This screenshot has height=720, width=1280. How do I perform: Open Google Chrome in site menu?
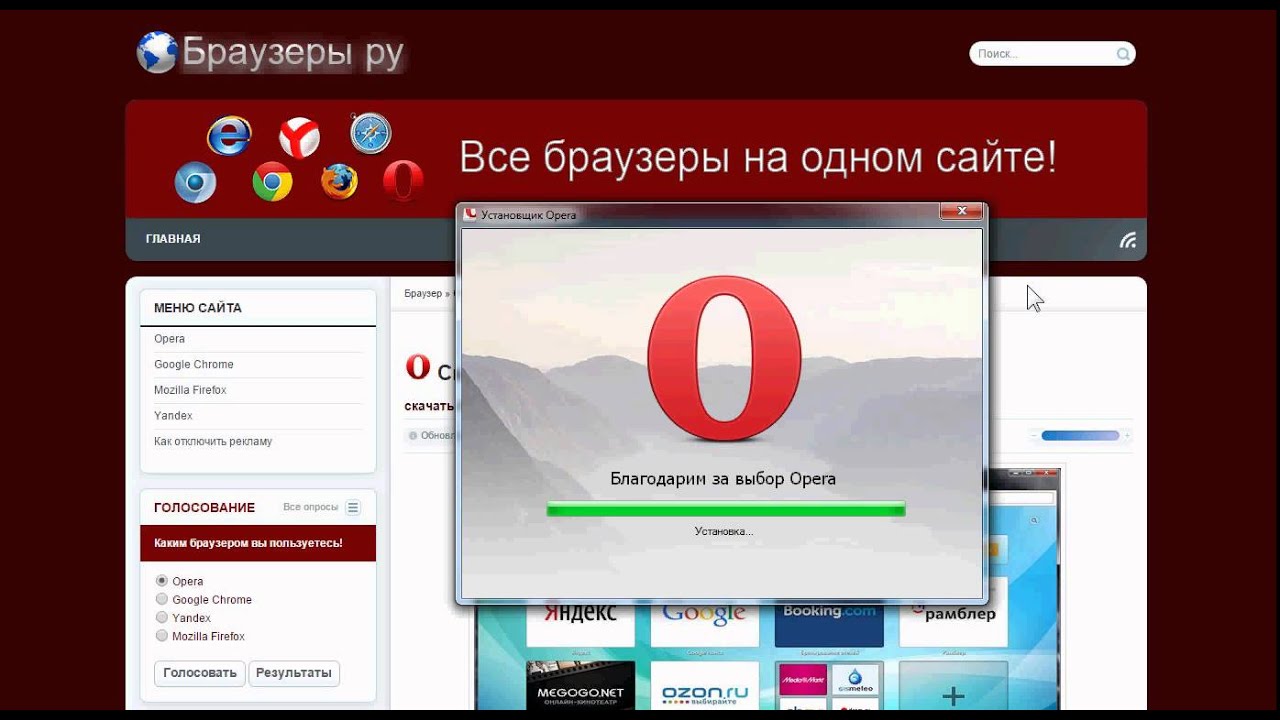[194, 365]
